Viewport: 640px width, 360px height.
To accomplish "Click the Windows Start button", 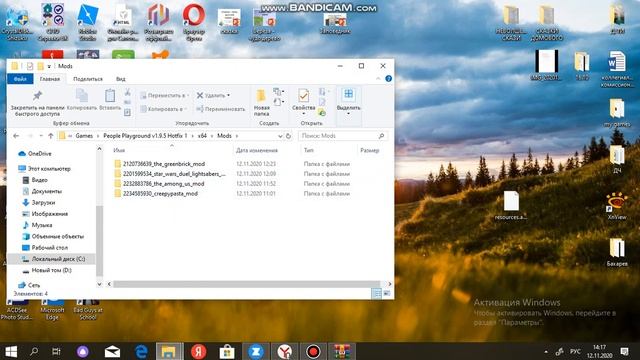I will coord(11,351).
